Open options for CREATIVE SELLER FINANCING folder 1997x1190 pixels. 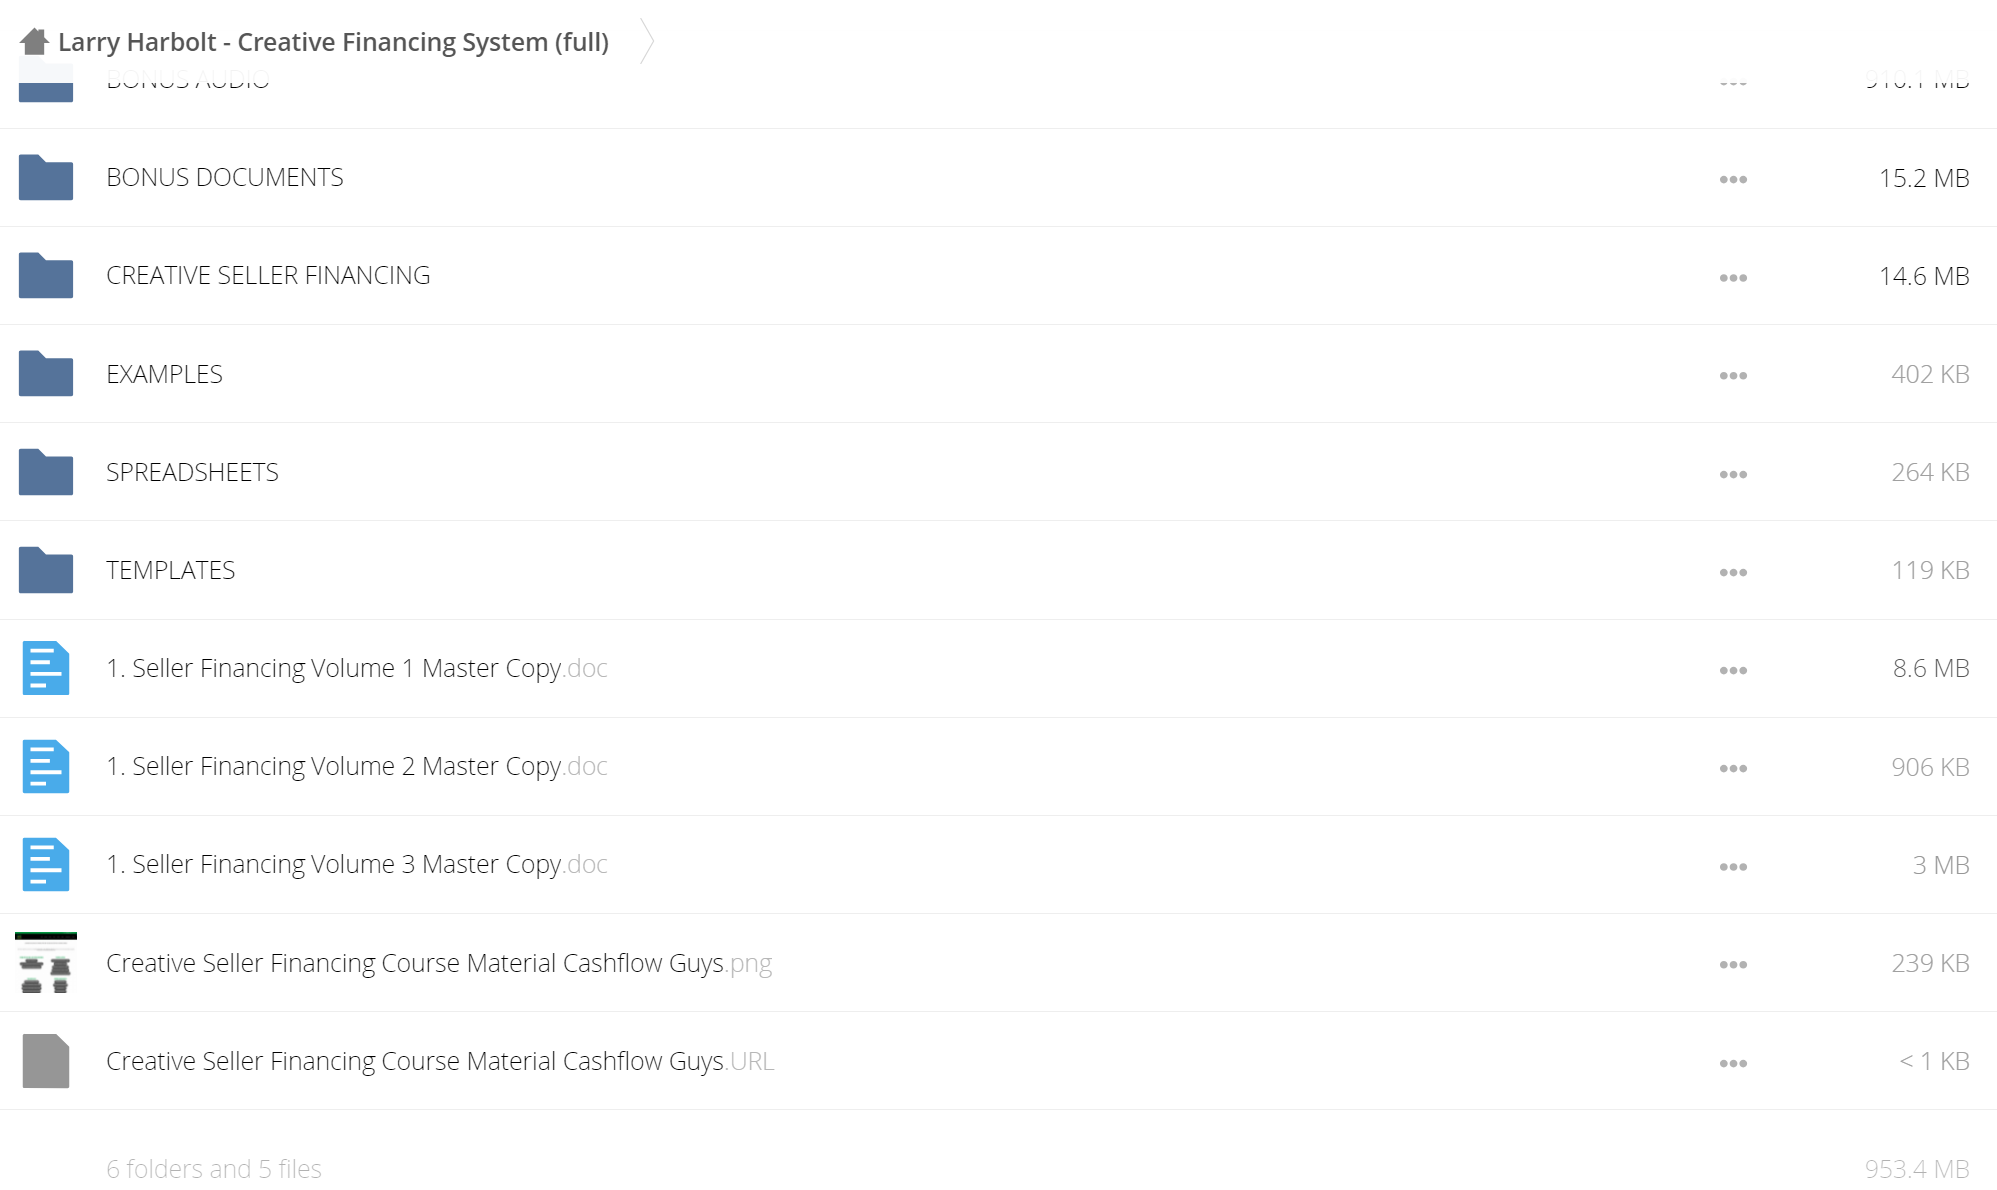(1733, 278)
